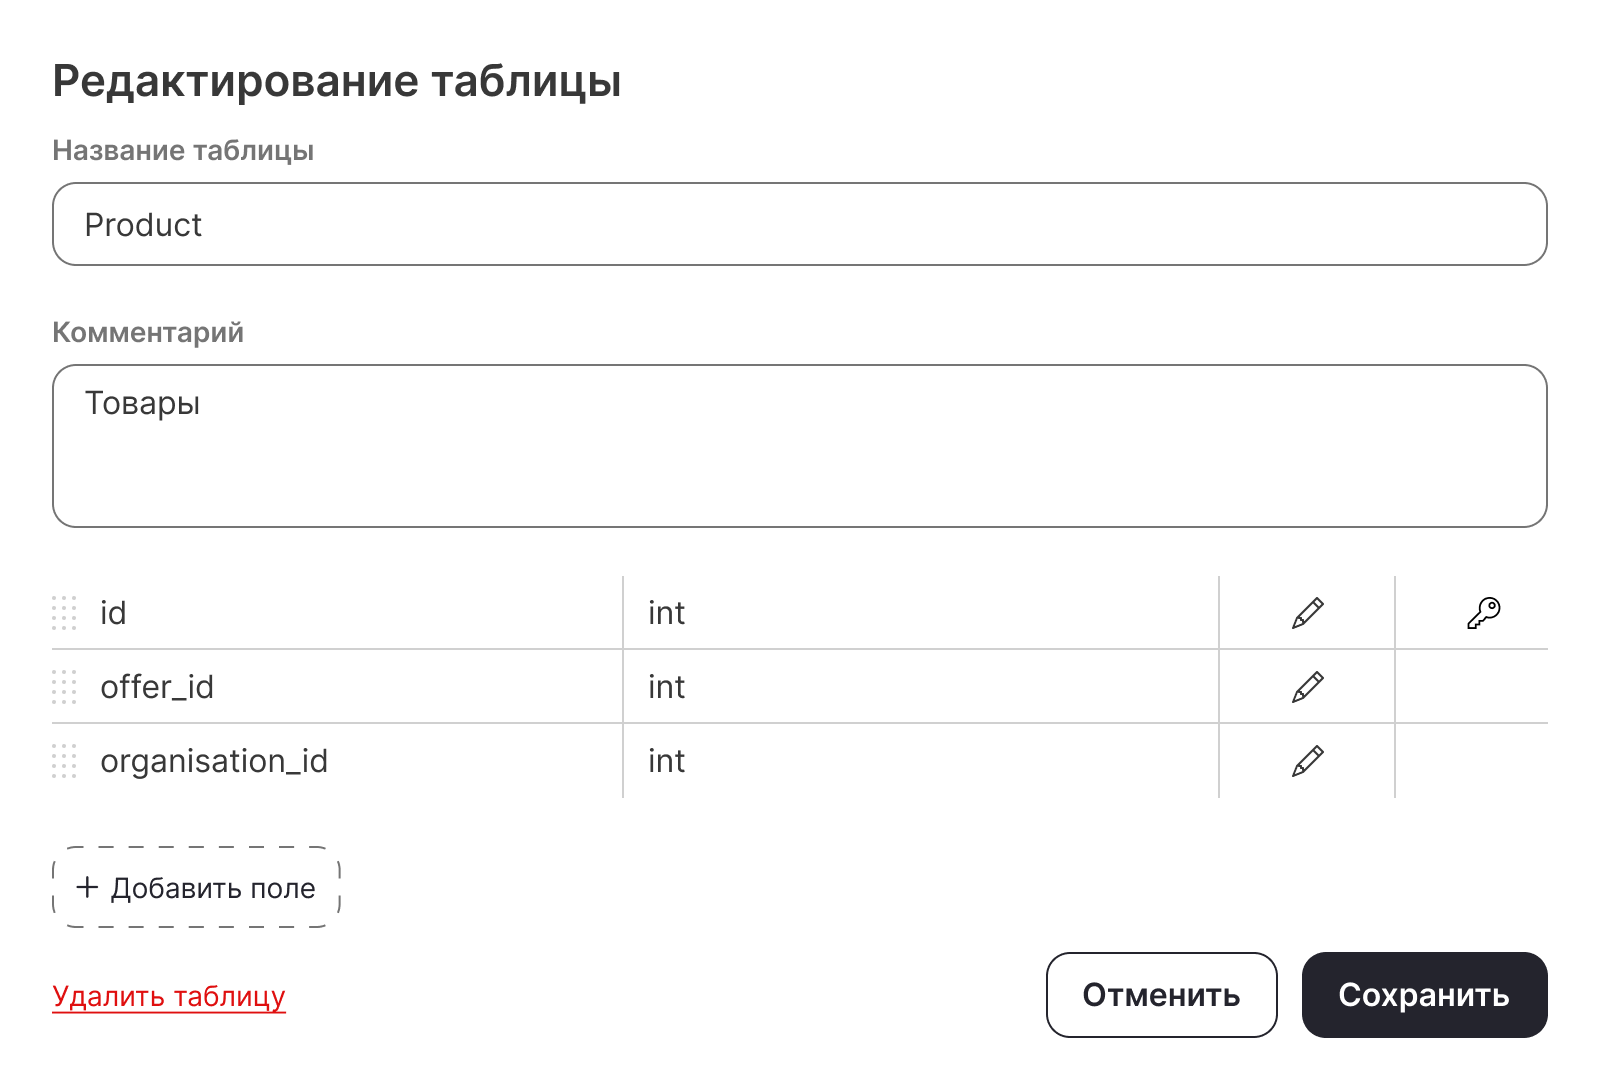1600x1090 pixels.
Task: Click the empty key cell for offer_id
Action: 1471,687
